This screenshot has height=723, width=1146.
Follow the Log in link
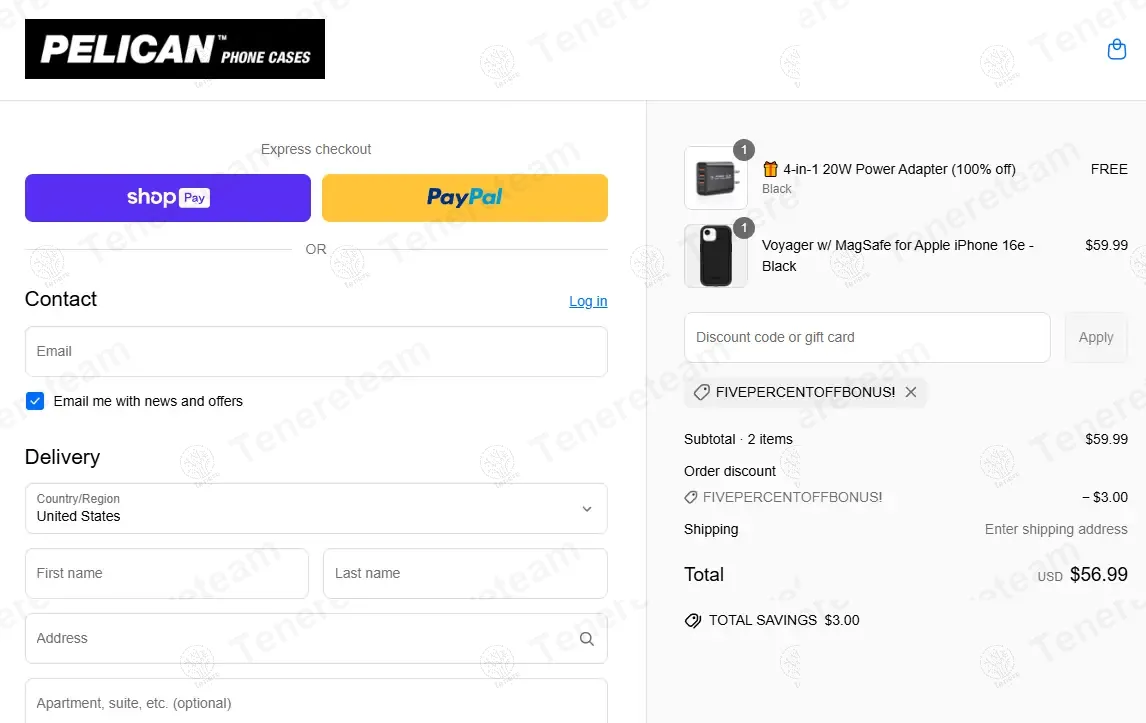point(588,301)
